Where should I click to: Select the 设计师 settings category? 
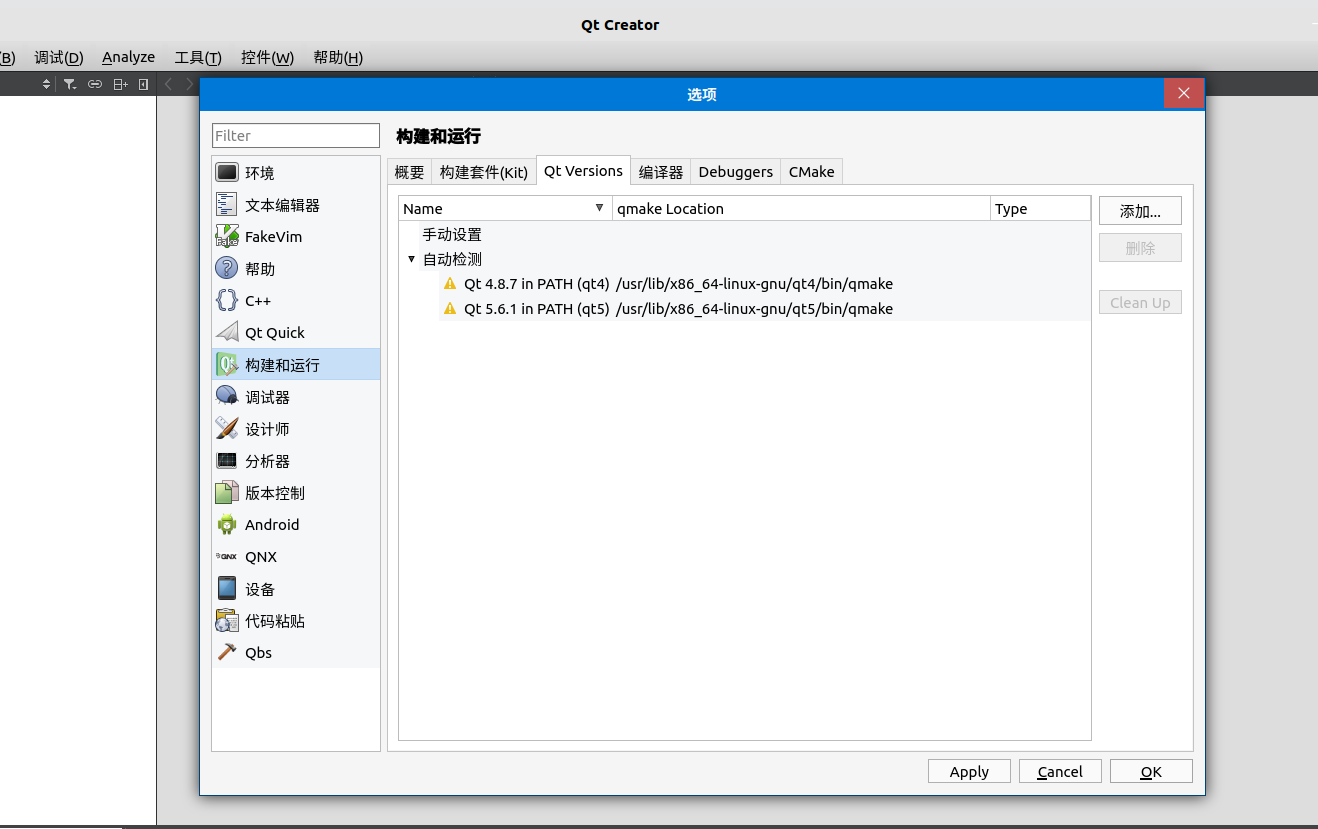(x=296, y=429)
